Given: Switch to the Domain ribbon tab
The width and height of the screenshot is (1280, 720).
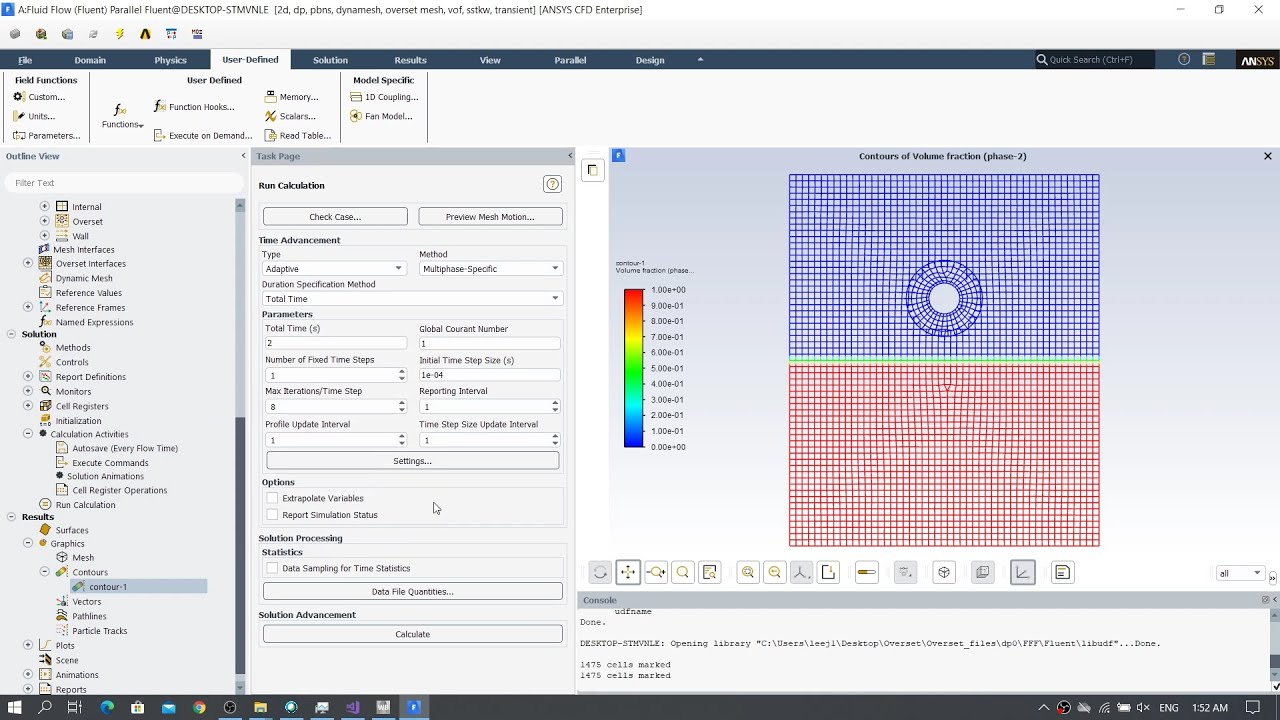Looking at the screenshot, I should click(90, 60).
